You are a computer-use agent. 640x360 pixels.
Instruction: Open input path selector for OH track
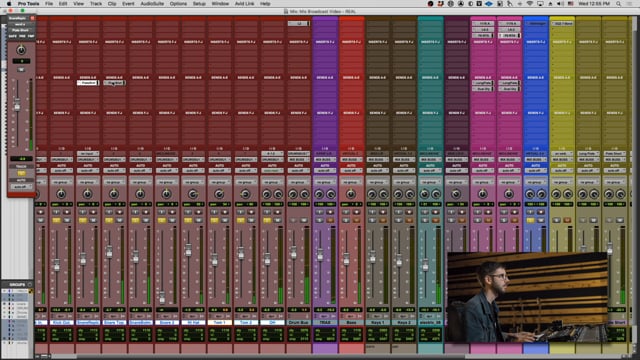(272, 154)
